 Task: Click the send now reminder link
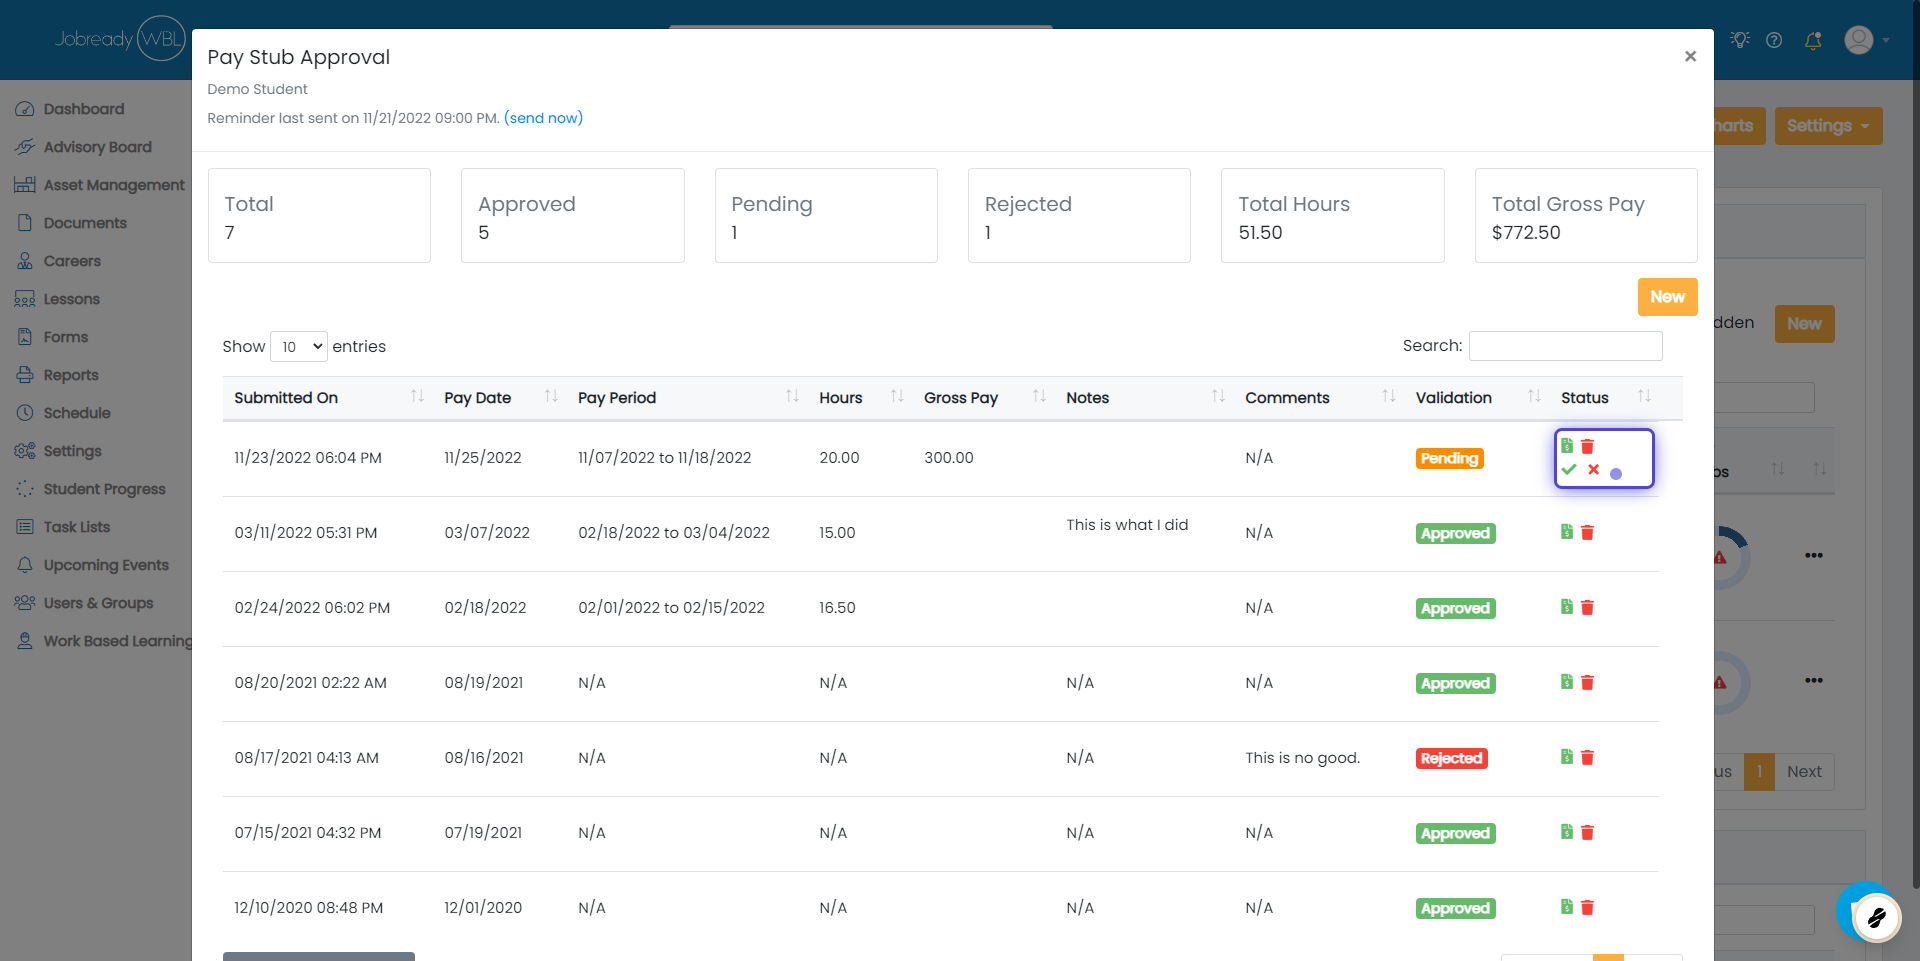[x=543, y=118]
